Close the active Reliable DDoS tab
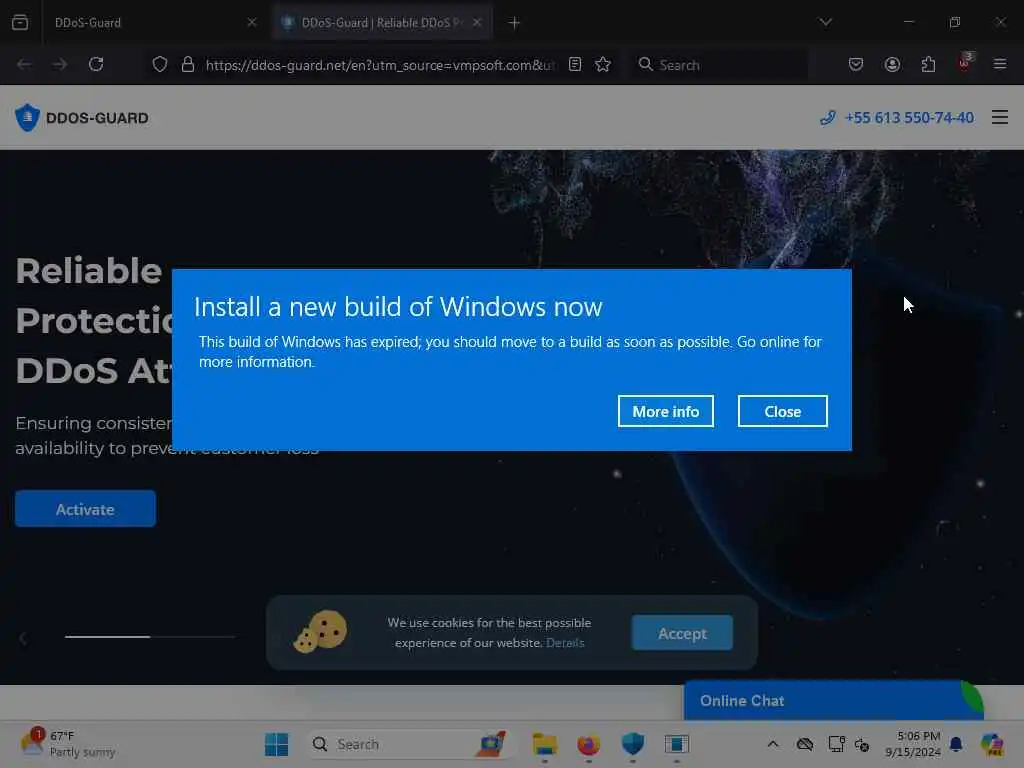Screen dimensions: 1024x768 click(477, 22)
